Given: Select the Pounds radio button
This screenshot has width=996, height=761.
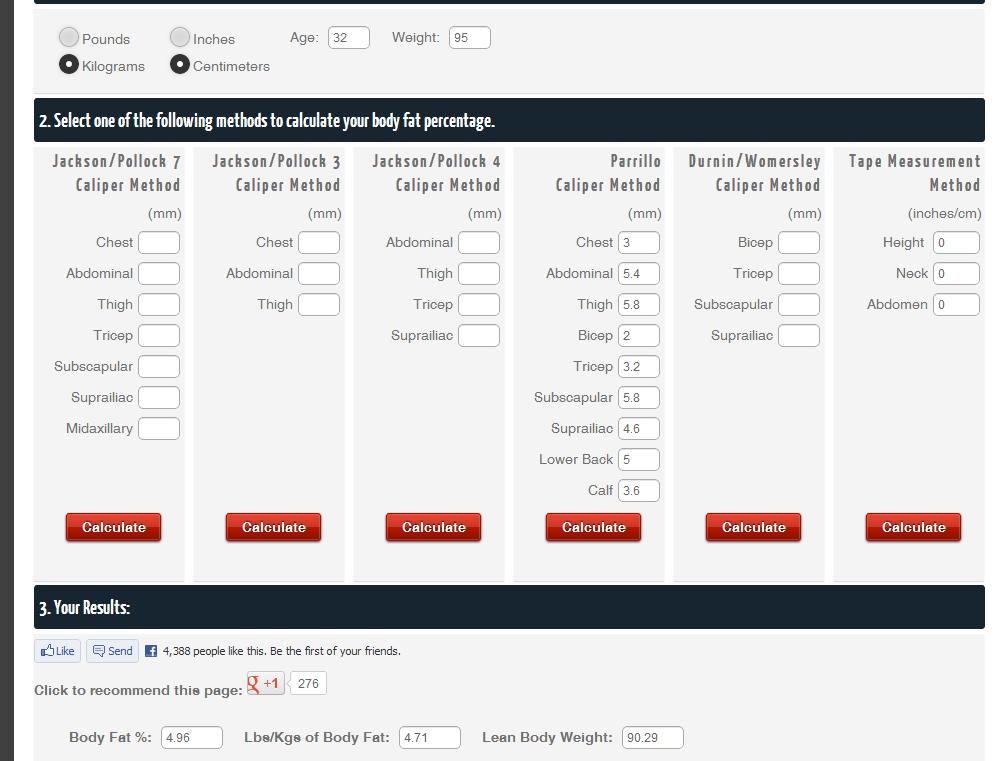Looking at the screenshot, I should (x=69, y=38).
